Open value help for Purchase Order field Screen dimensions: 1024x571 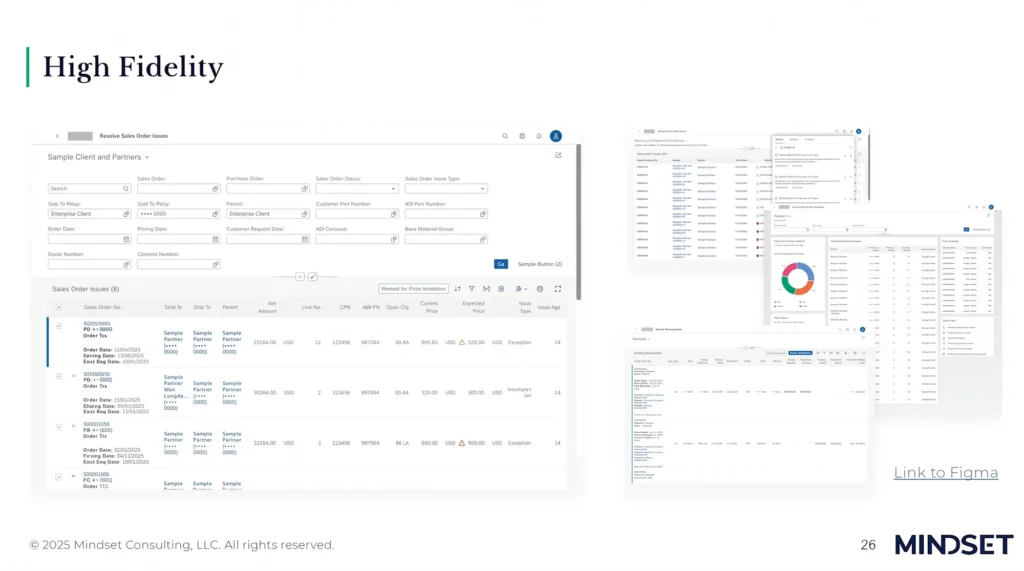[304, 189]
